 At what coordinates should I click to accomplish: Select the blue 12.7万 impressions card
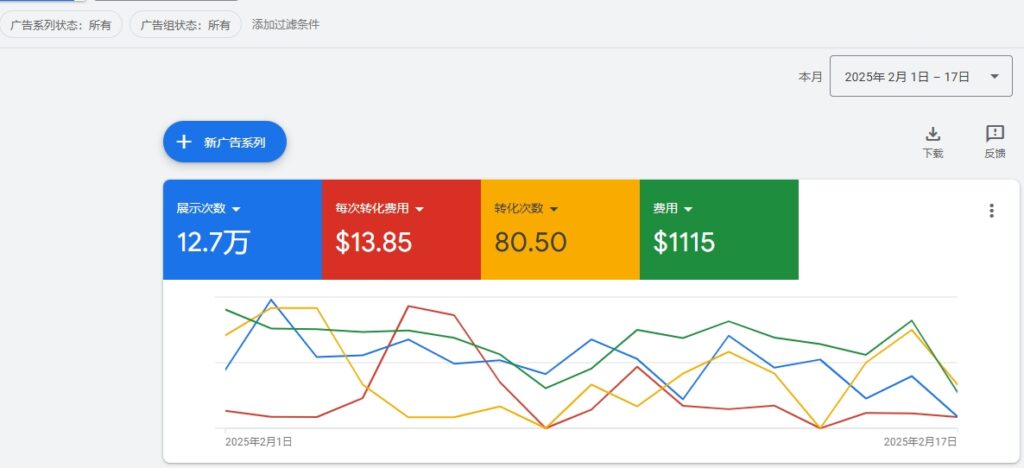242,230
